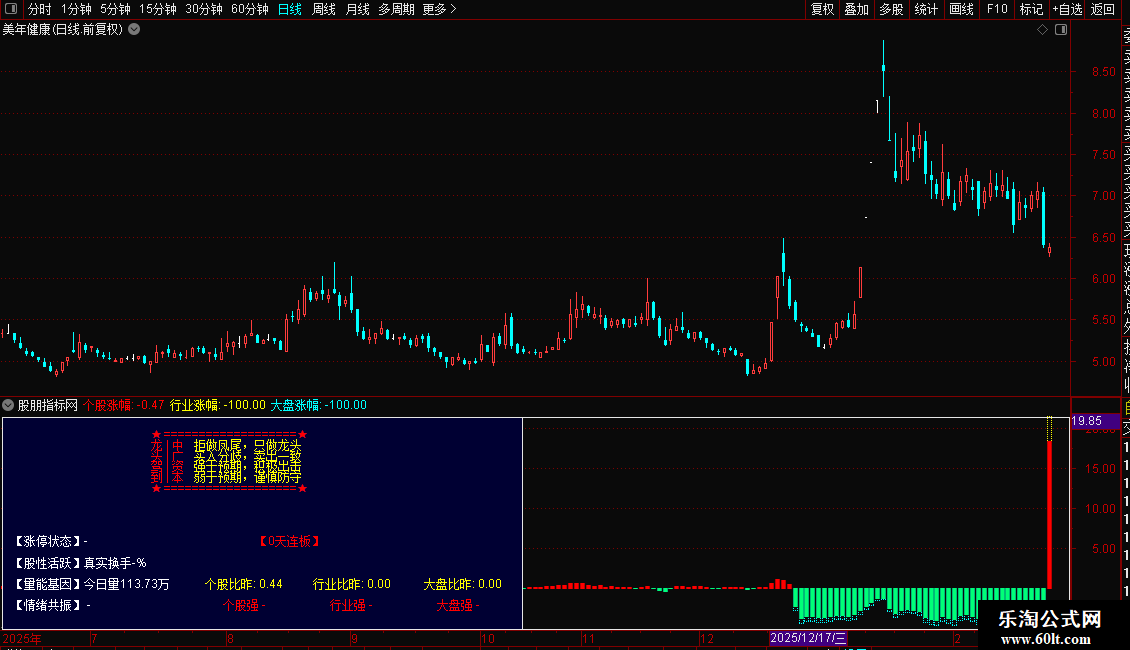This screenshot has width=1130, height=650.
Task: Open the 复权 adjustment menu
Action: [x=822, y=9]
